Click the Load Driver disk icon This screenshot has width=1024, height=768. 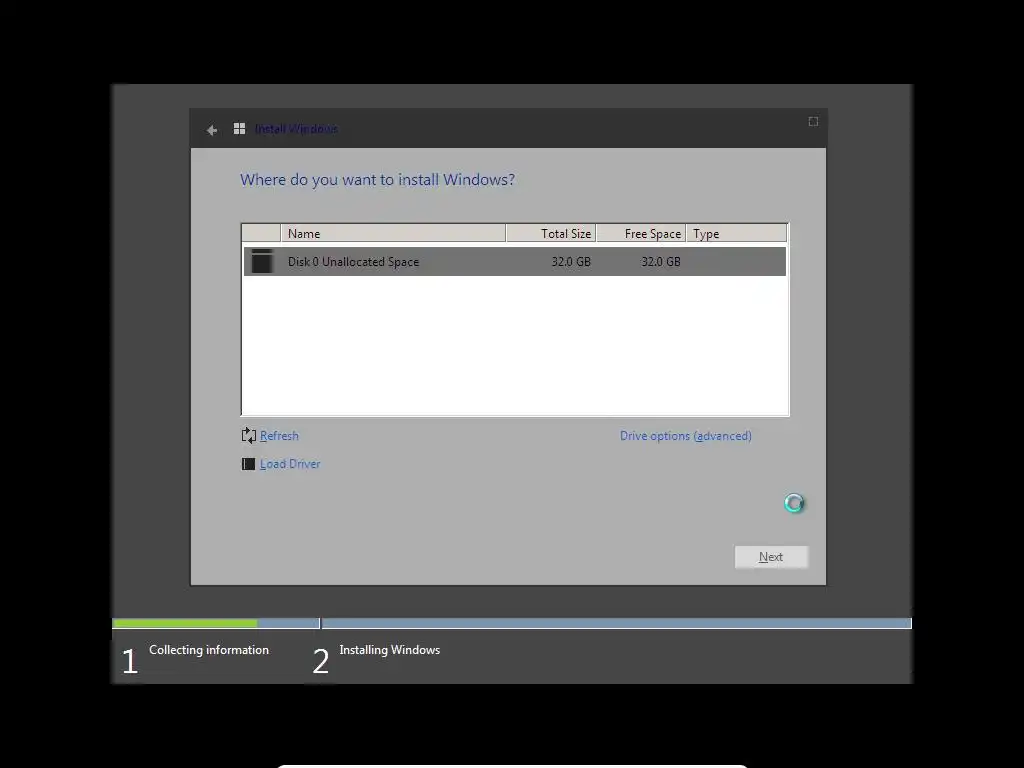click(248, 464)
